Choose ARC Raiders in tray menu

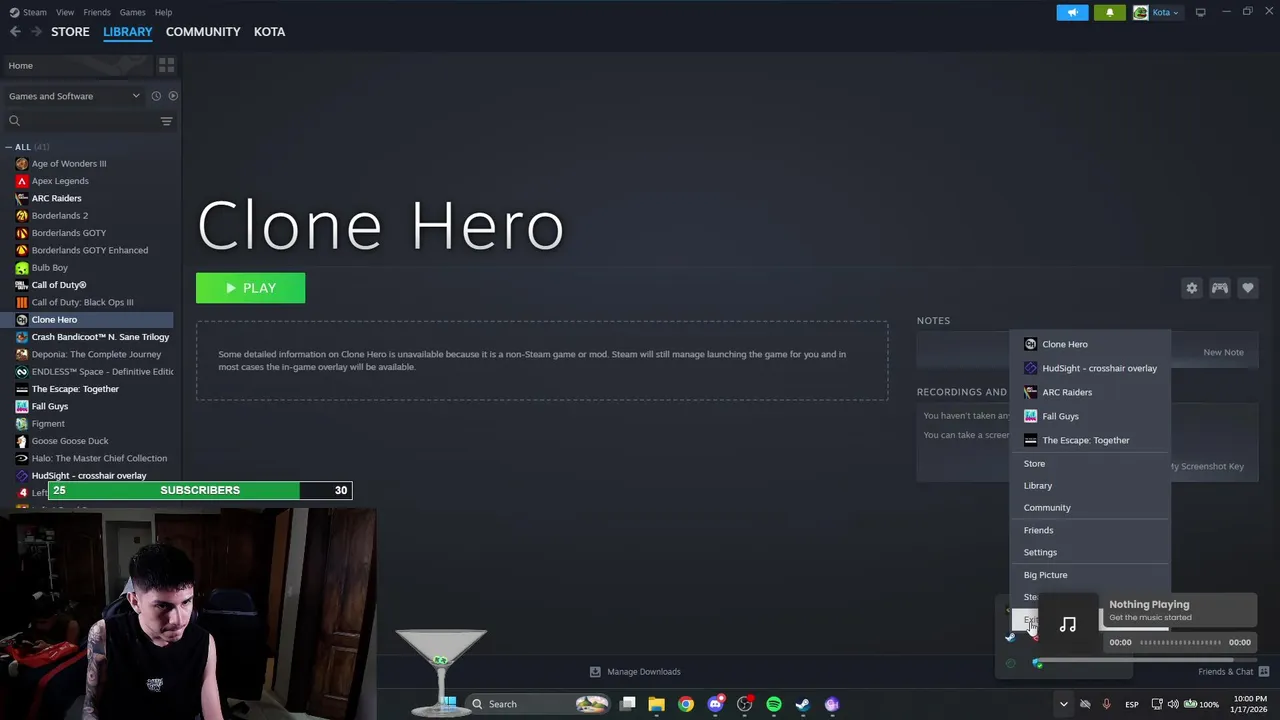[x=1090, y=392]
